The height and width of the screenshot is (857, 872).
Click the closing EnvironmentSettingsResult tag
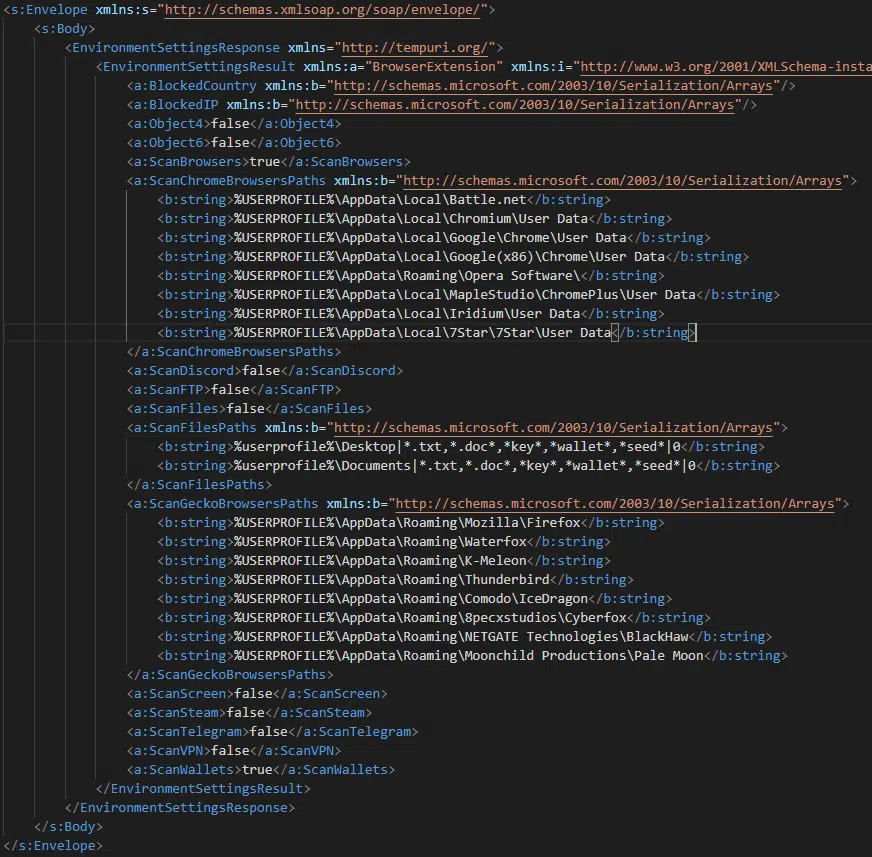203,789
